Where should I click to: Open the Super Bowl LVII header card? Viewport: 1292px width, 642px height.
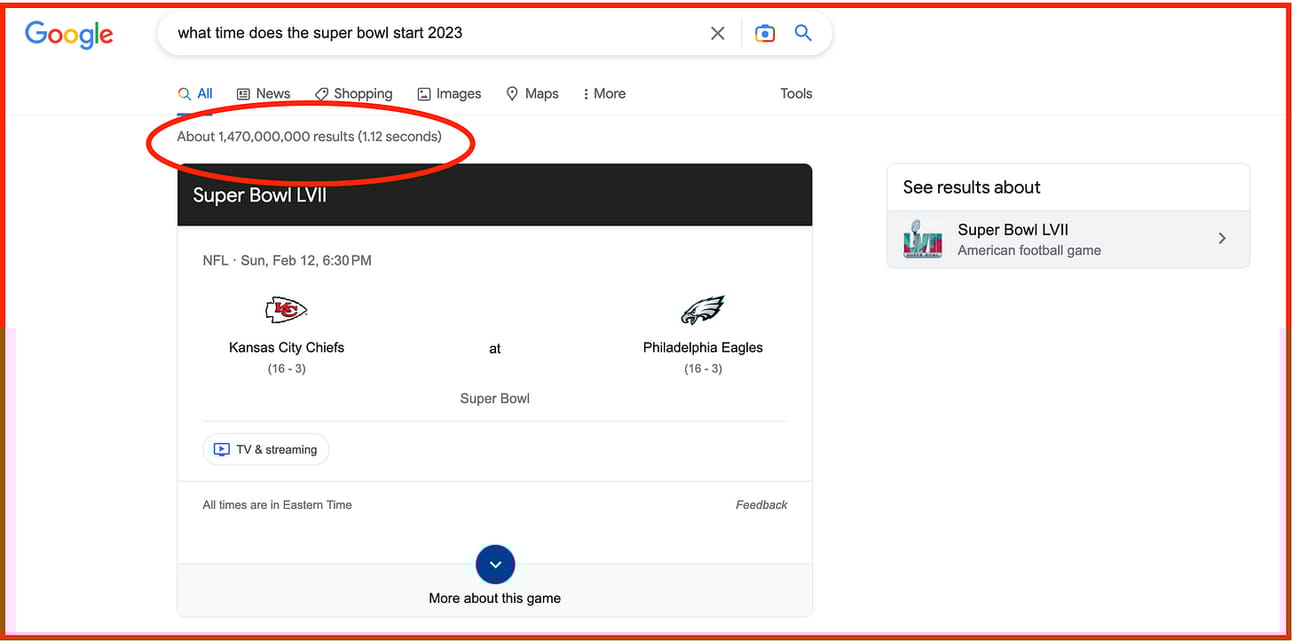pos(495,195)
